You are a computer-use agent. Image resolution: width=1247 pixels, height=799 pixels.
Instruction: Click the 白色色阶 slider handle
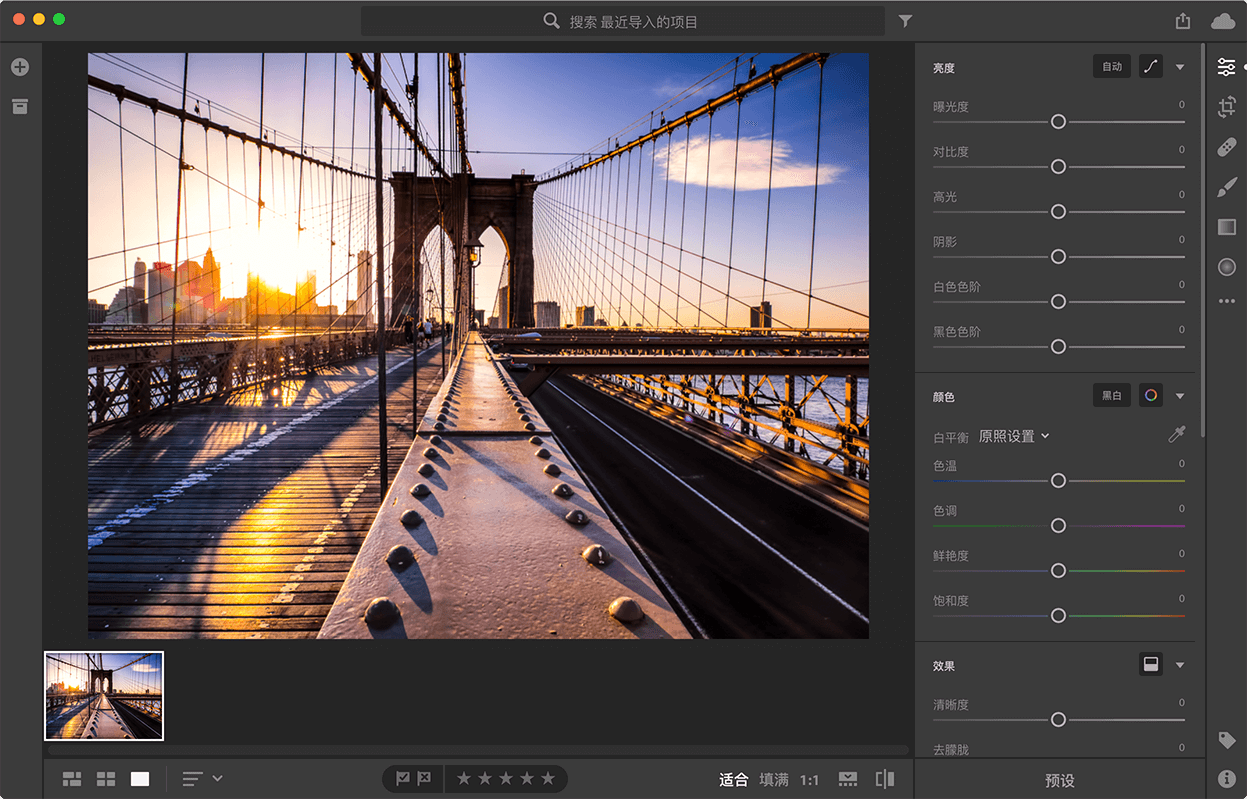pos(1058,301)
